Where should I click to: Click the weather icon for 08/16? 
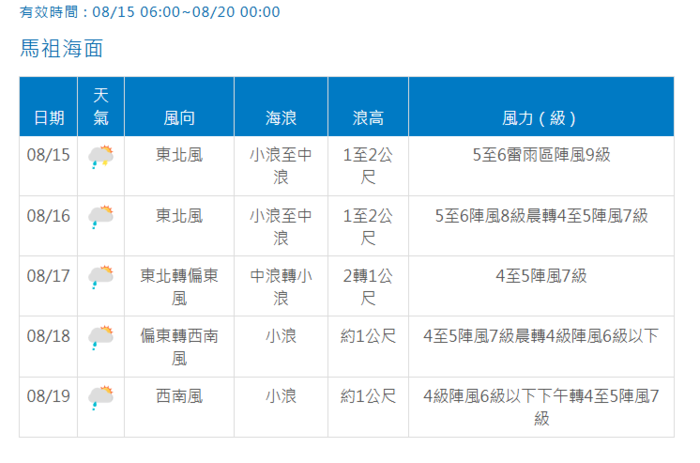click(x=101, y=217)
